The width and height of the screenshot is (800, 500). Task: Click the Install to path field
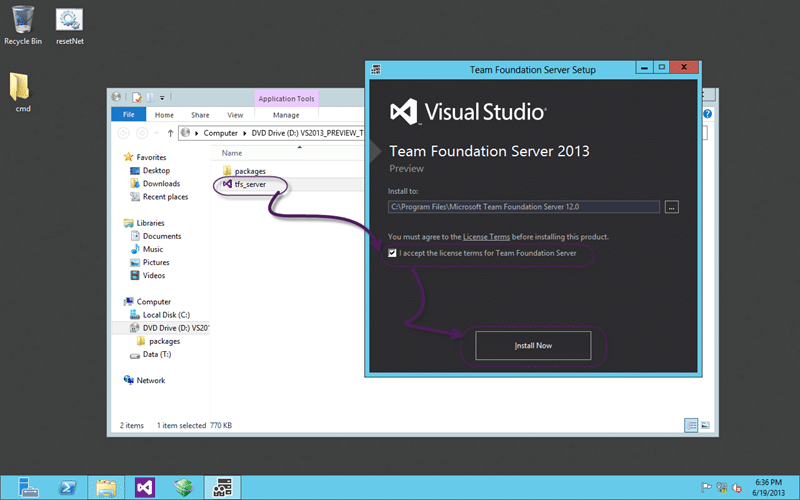(523, 207)
